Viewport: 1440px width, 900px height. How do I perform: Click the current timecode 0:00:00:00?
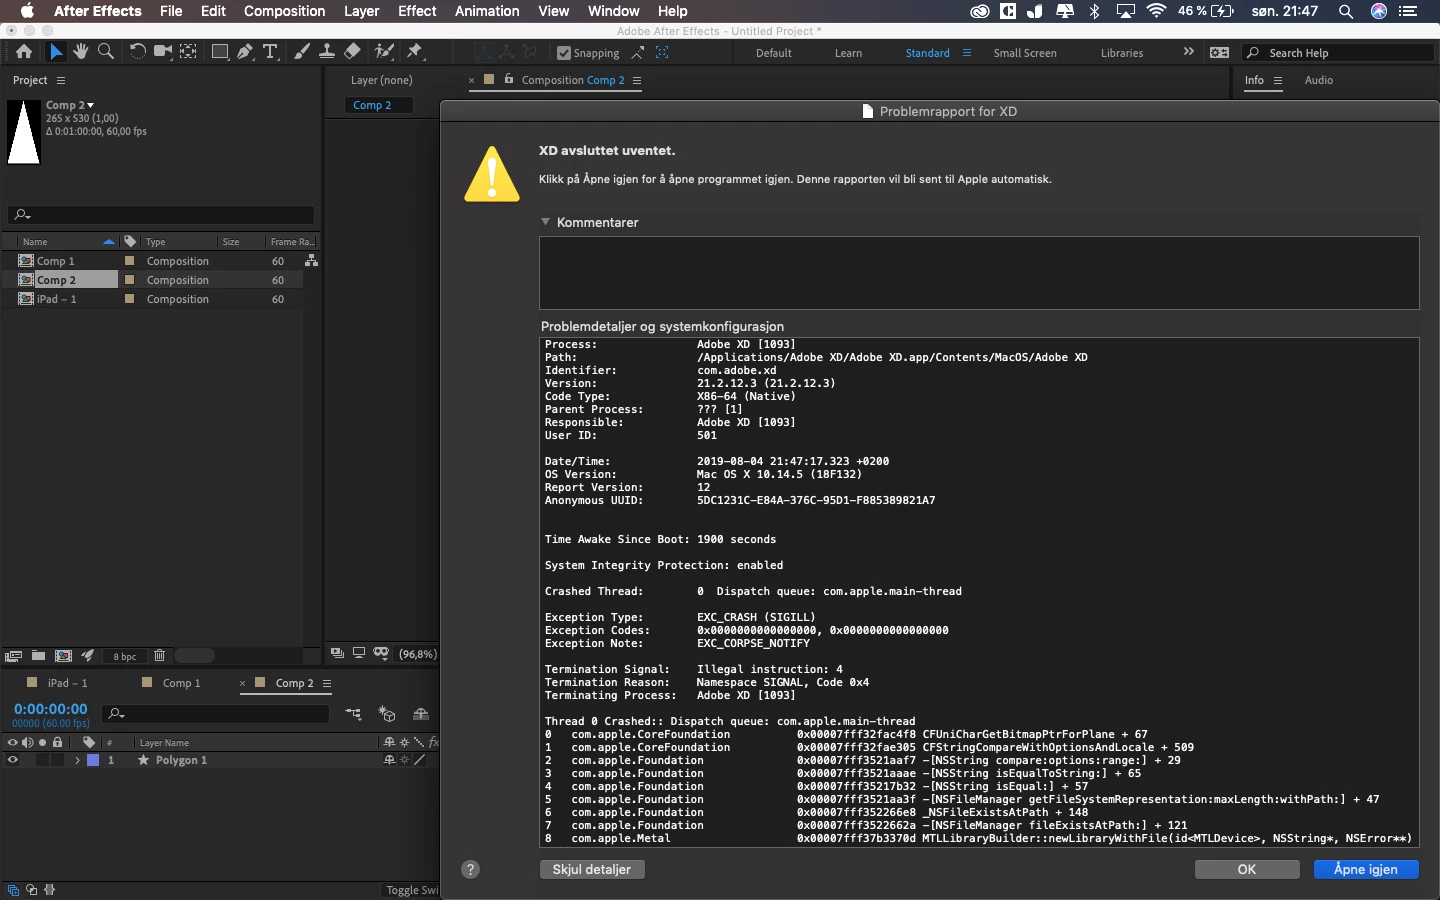(51, 709)
